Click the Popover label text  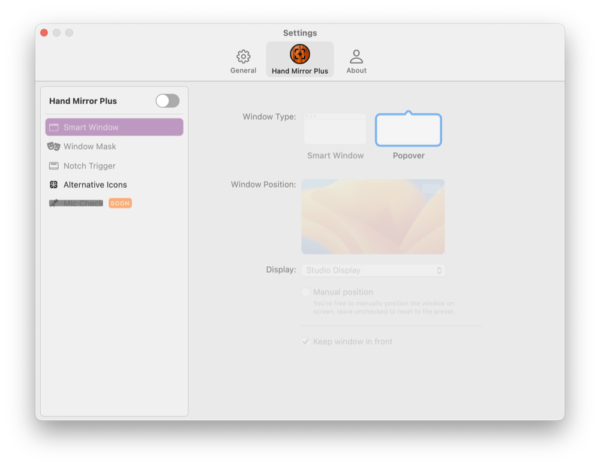pos(408,156)
